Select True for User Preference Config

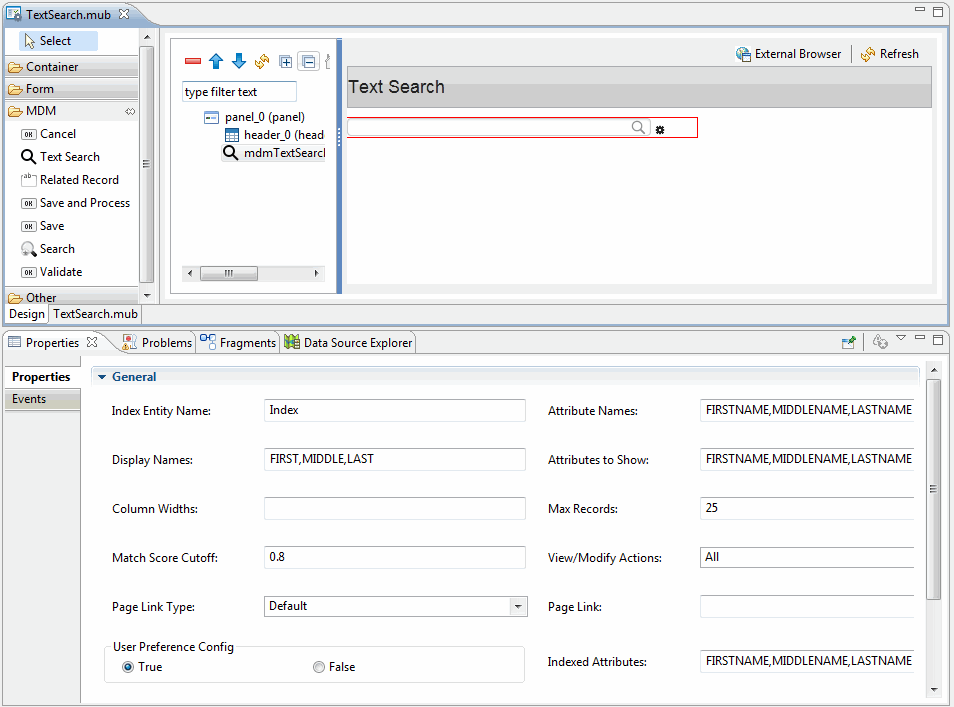(x=128, y=667)
